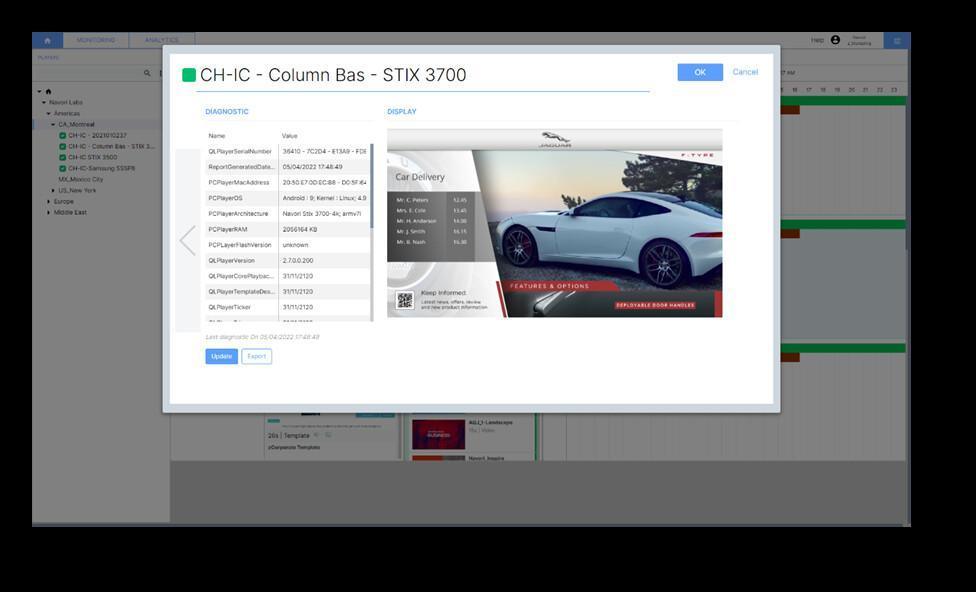The width and height of the screenshot is (976, 592).
Task: Click the green status square beside the dialog title
Action: coord(189,75)
